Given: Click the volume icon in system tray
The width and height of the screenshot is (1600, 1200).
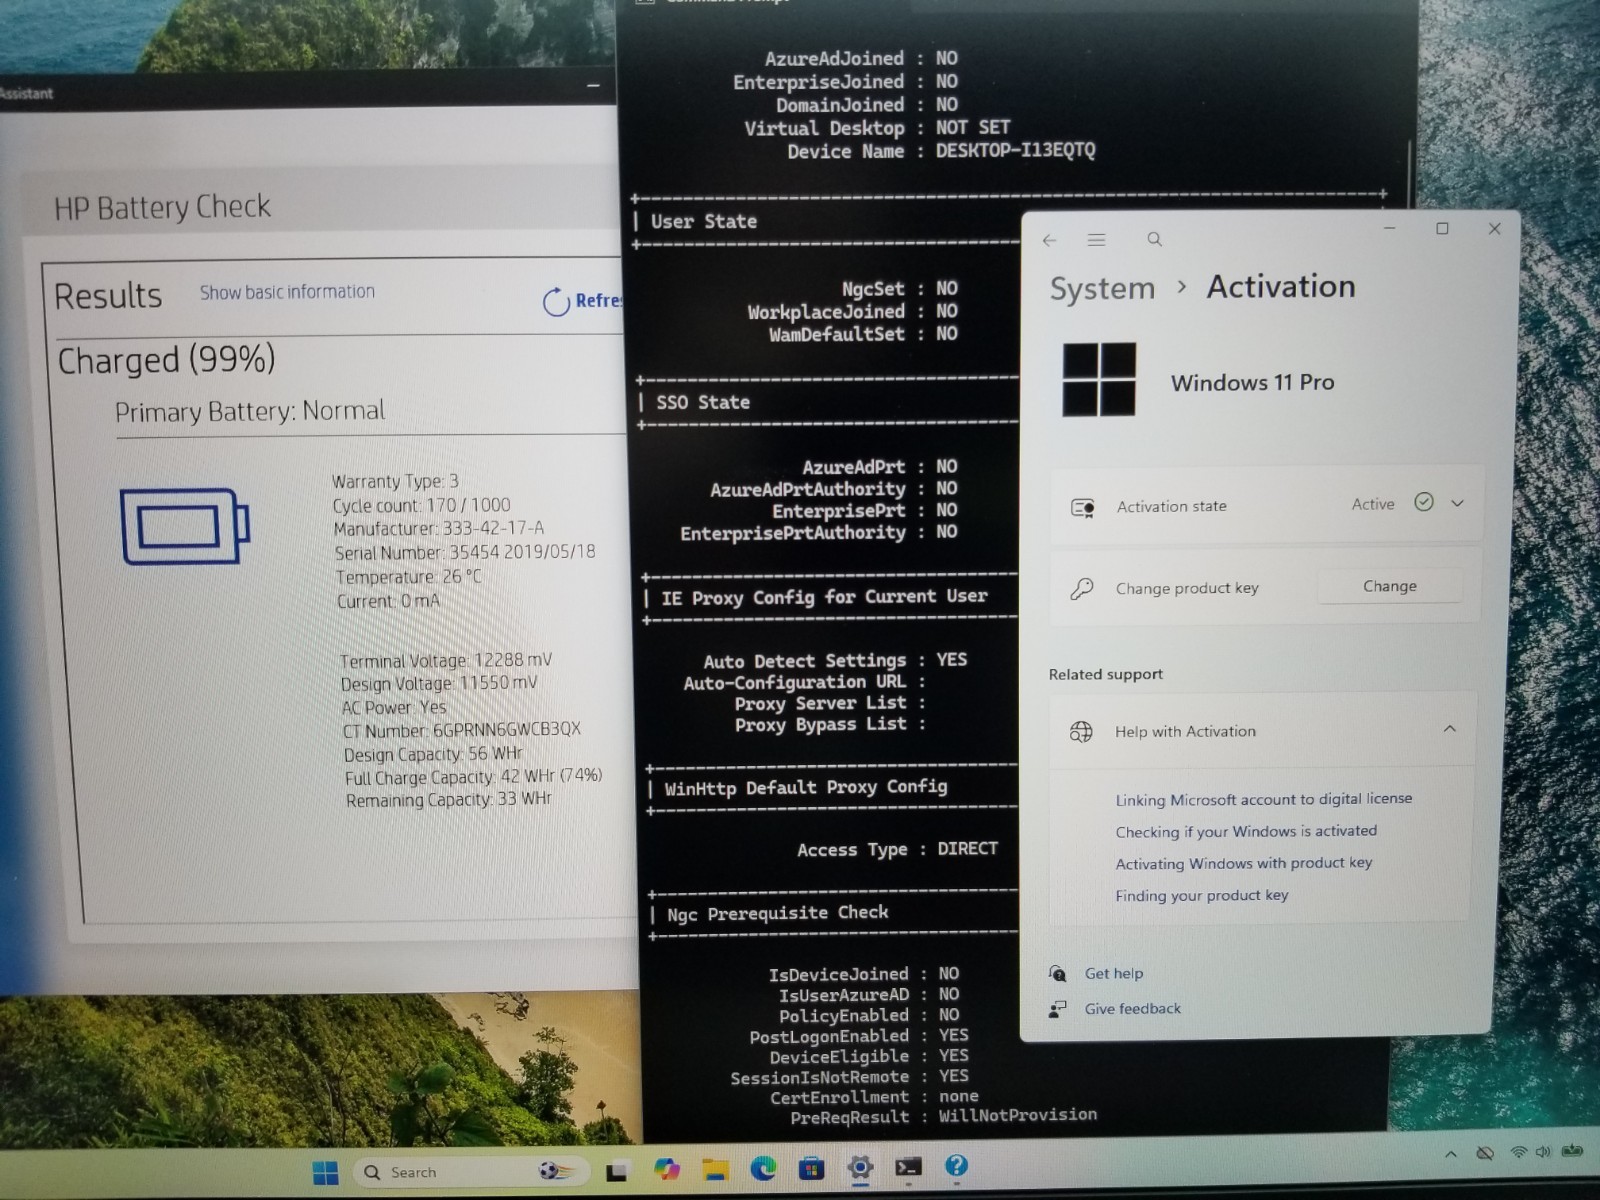Looking at the screenshot, I should pos(1543,1151).
